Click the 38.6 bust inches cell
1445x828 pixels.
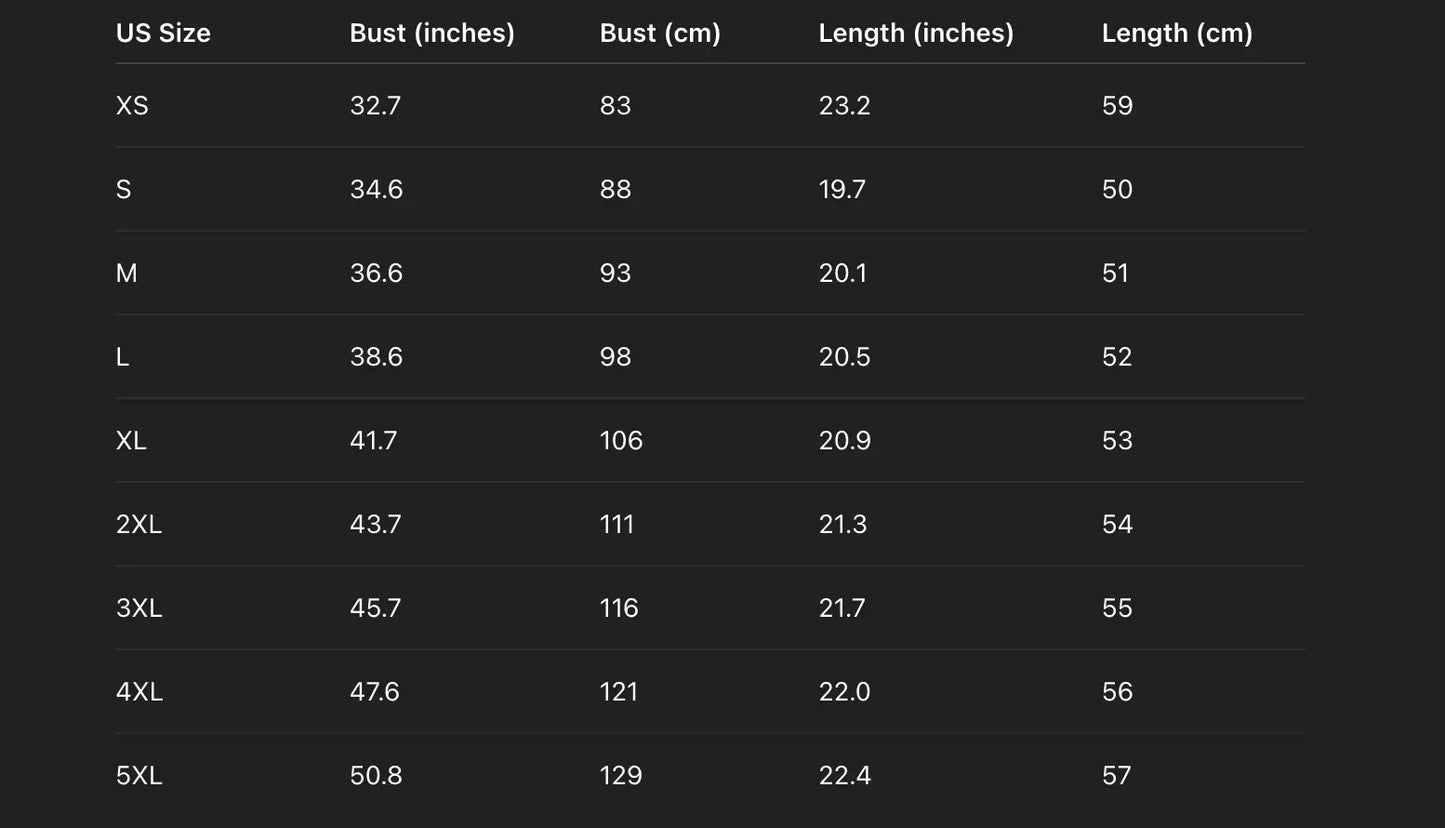pos(376,357)
